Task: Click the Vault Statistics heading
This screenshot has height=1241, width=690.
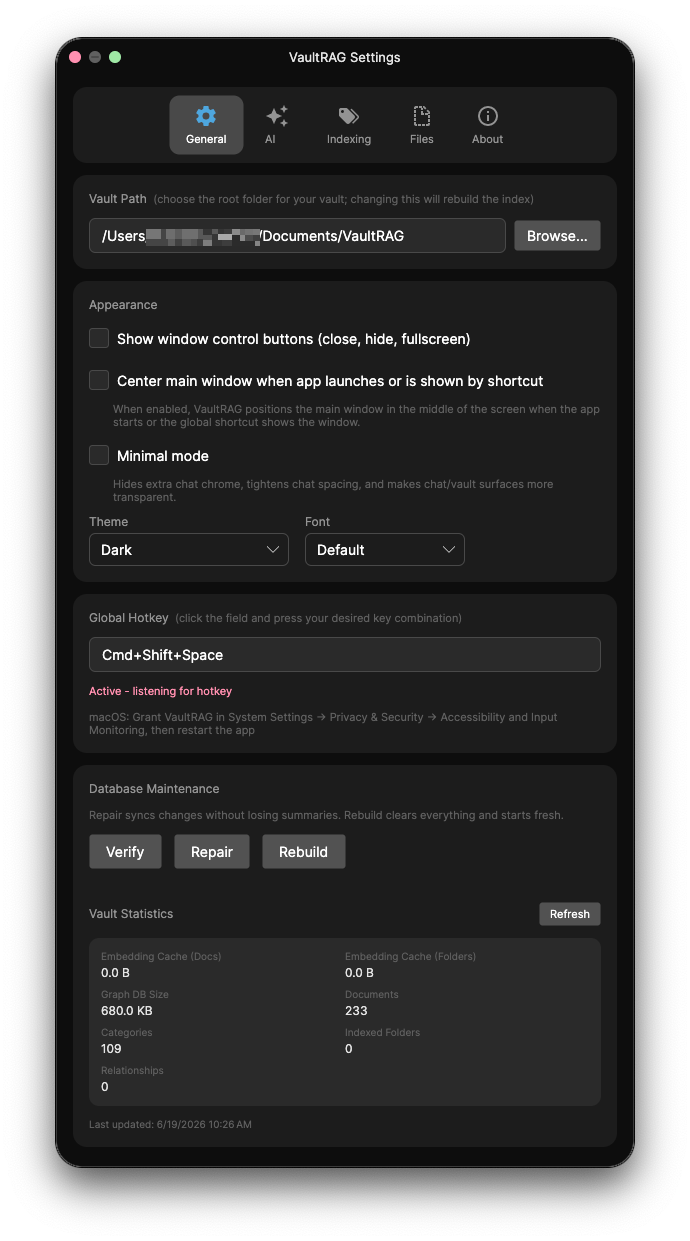Action: pos(131,914)
